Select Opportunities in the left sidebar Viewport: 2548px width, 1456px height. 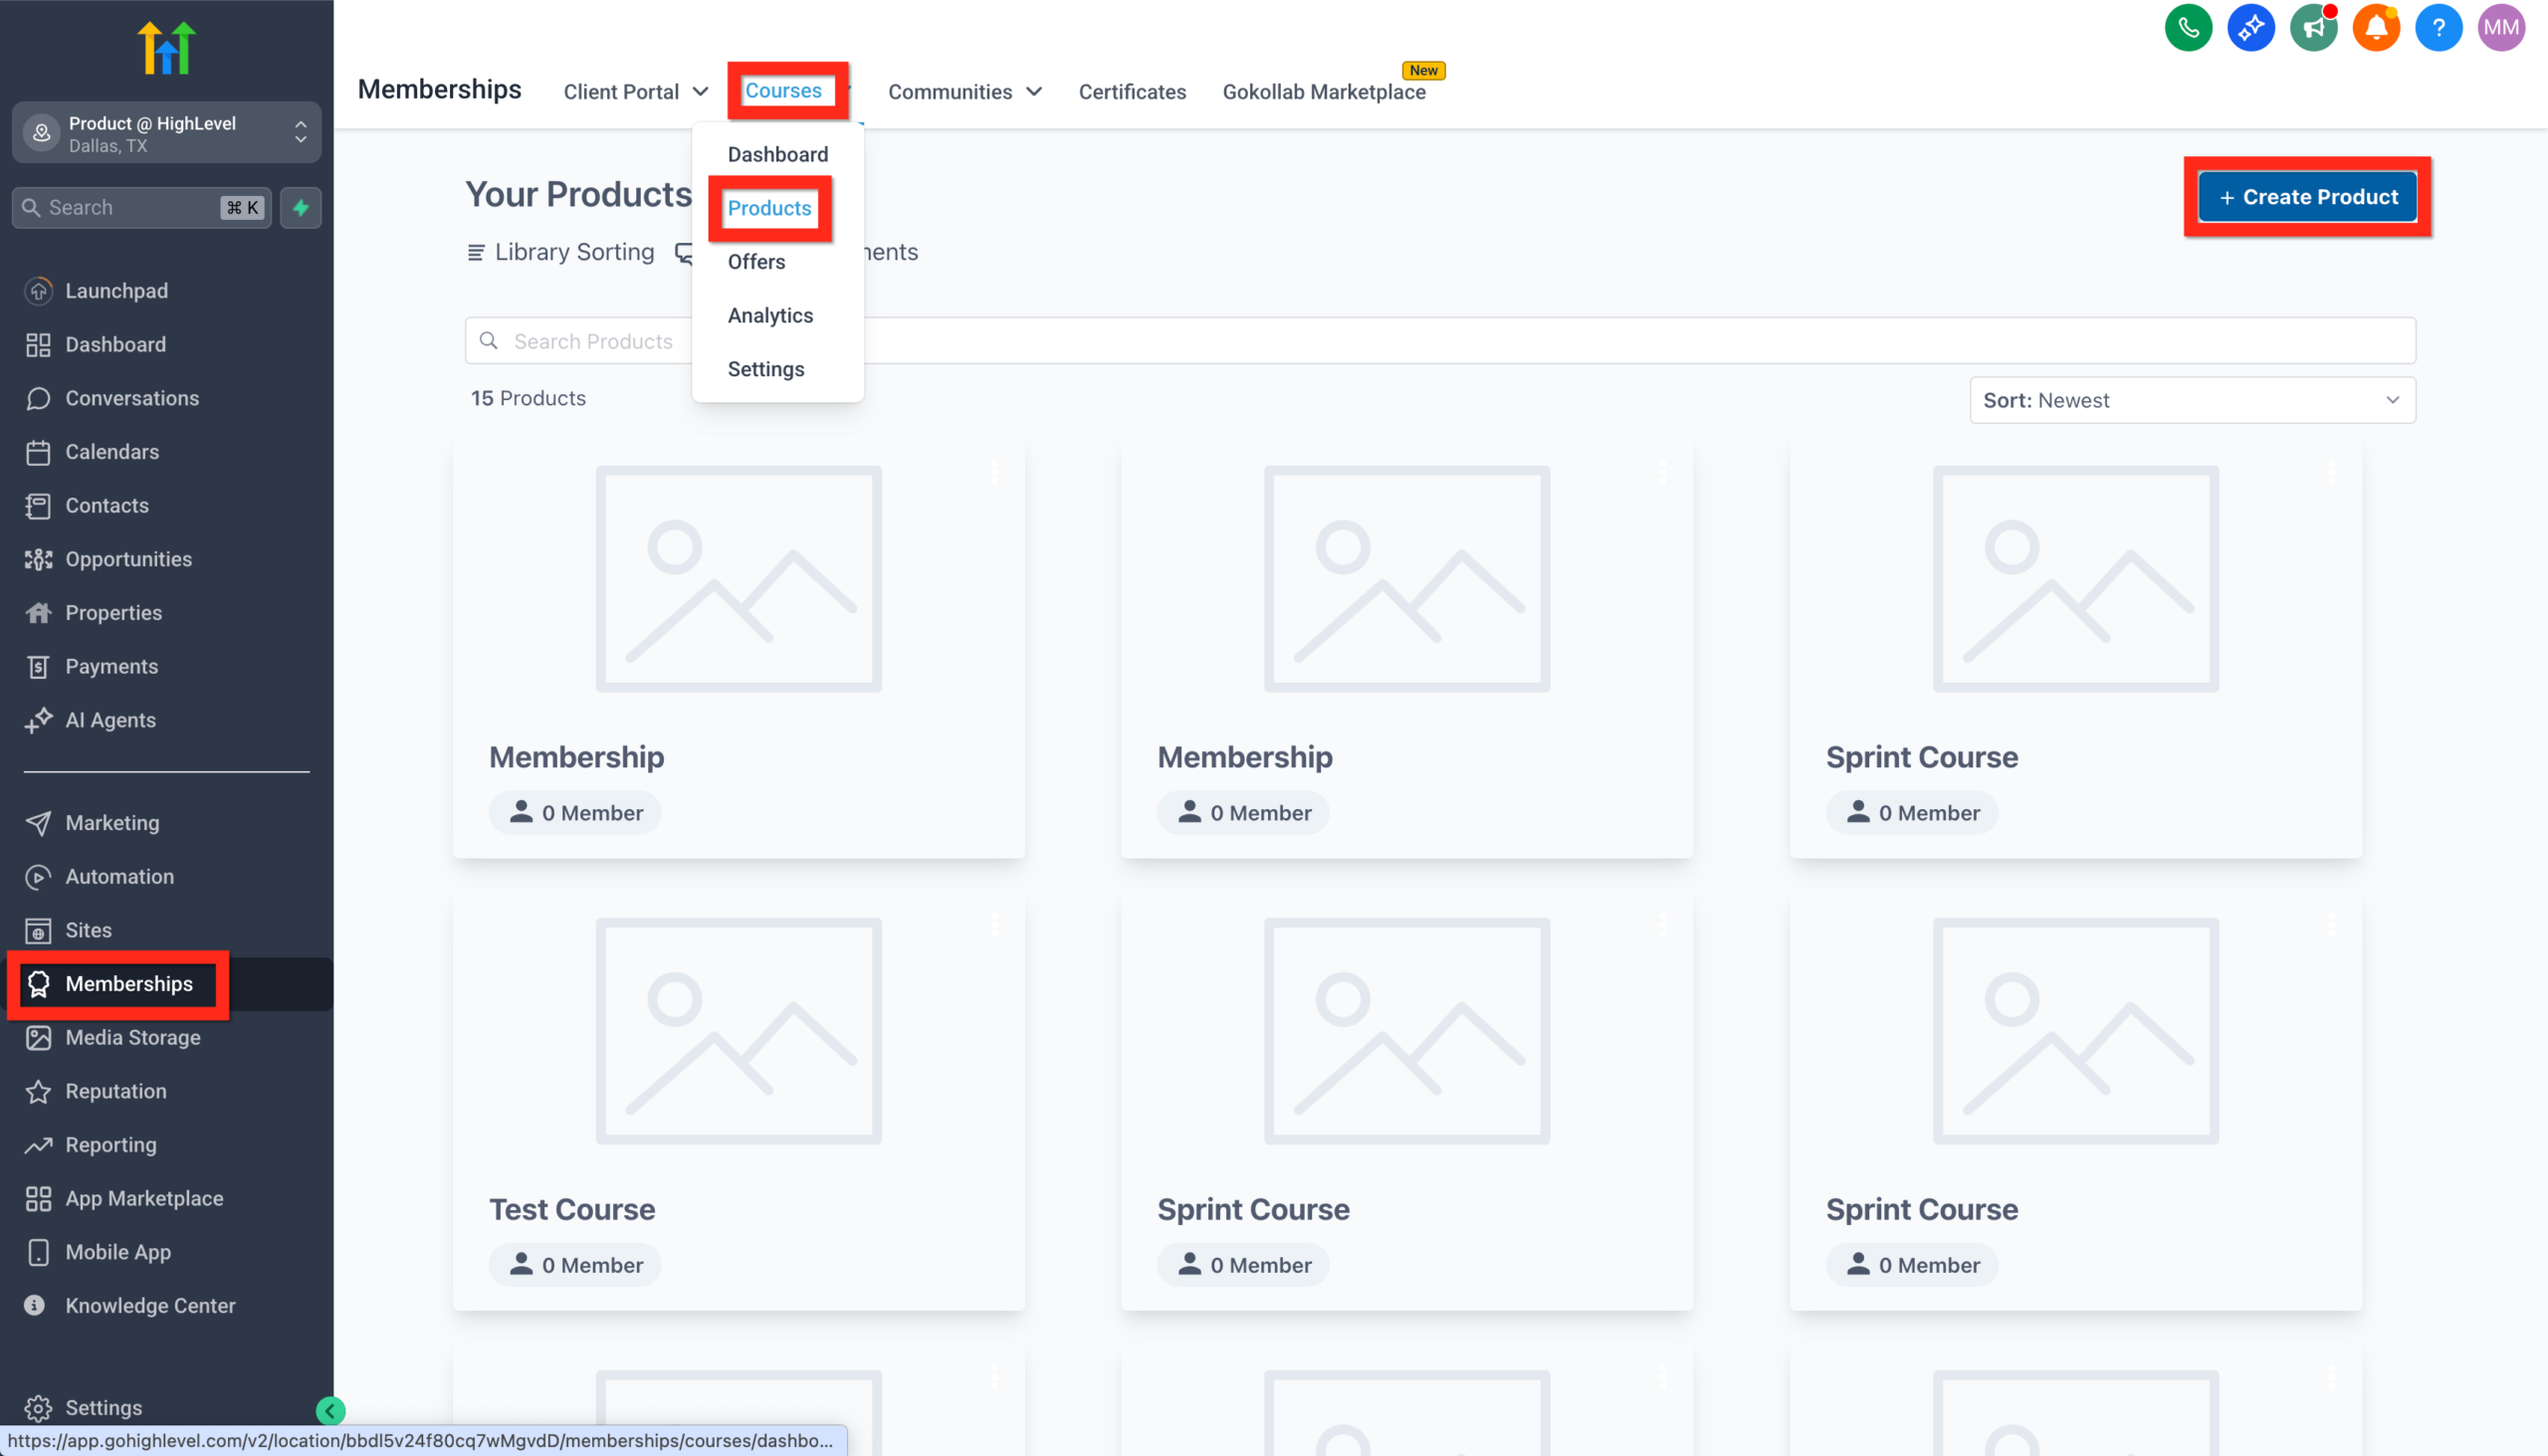coord(128,559)
